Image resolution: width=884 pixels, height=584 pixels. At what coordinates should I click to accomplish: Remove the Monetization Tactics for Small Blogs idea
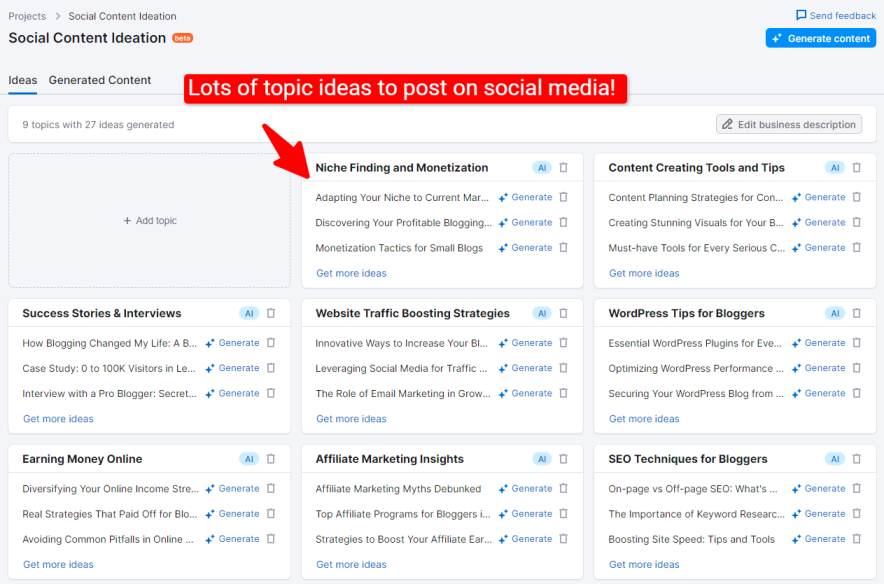tap(563, 248)
